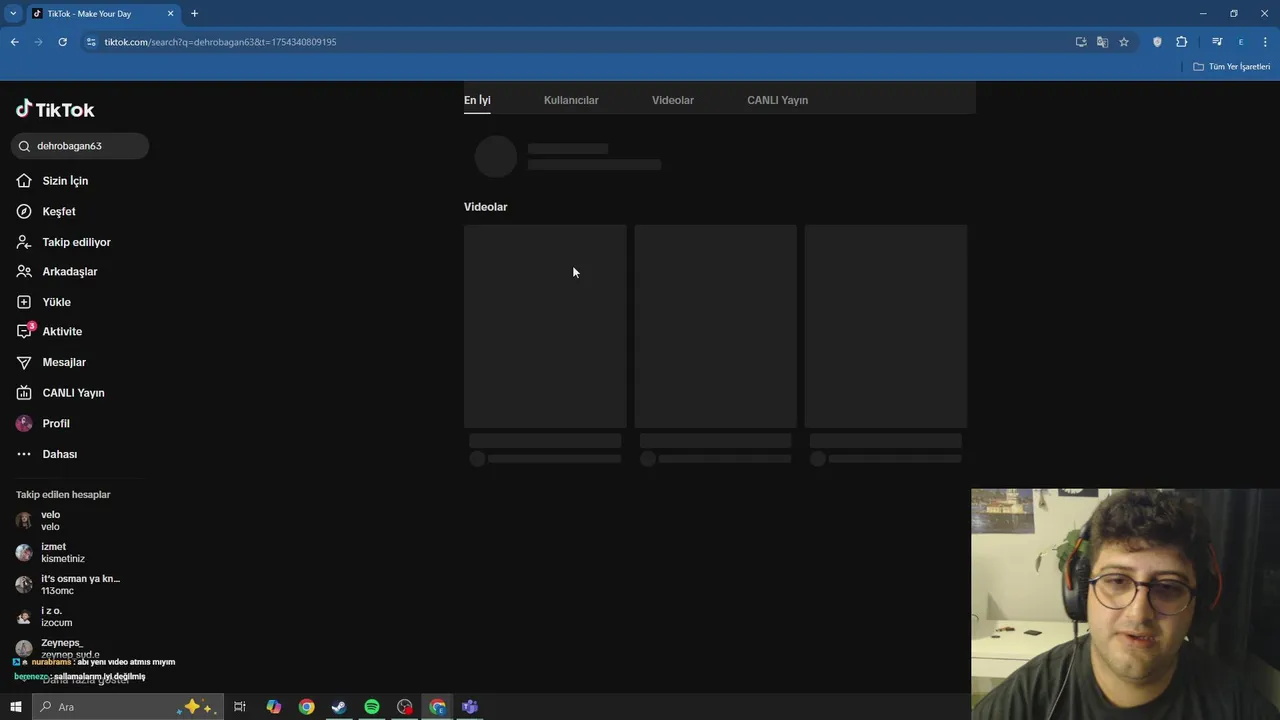Click the Takip edilen hesaplar heading
1280x720 pixels.
coord(63,494)
